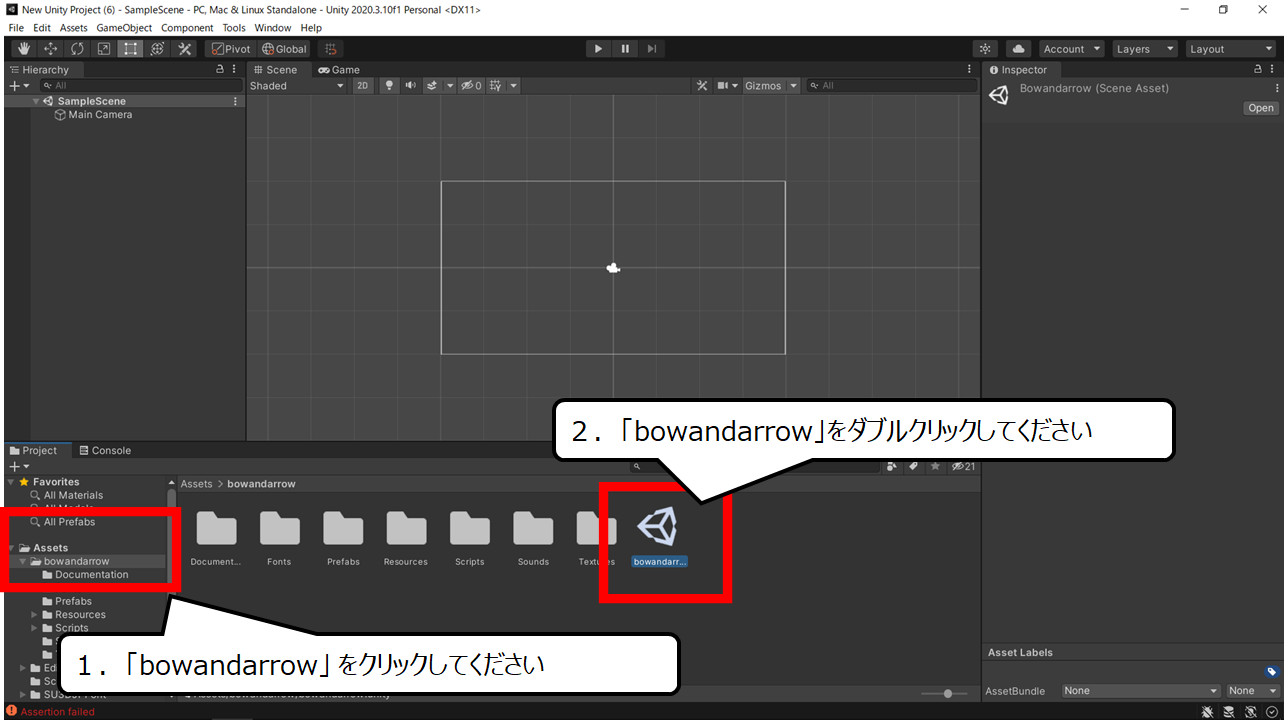Open Gizmos dropdown arrow
1284x720 pixels.
coord(794,86)
